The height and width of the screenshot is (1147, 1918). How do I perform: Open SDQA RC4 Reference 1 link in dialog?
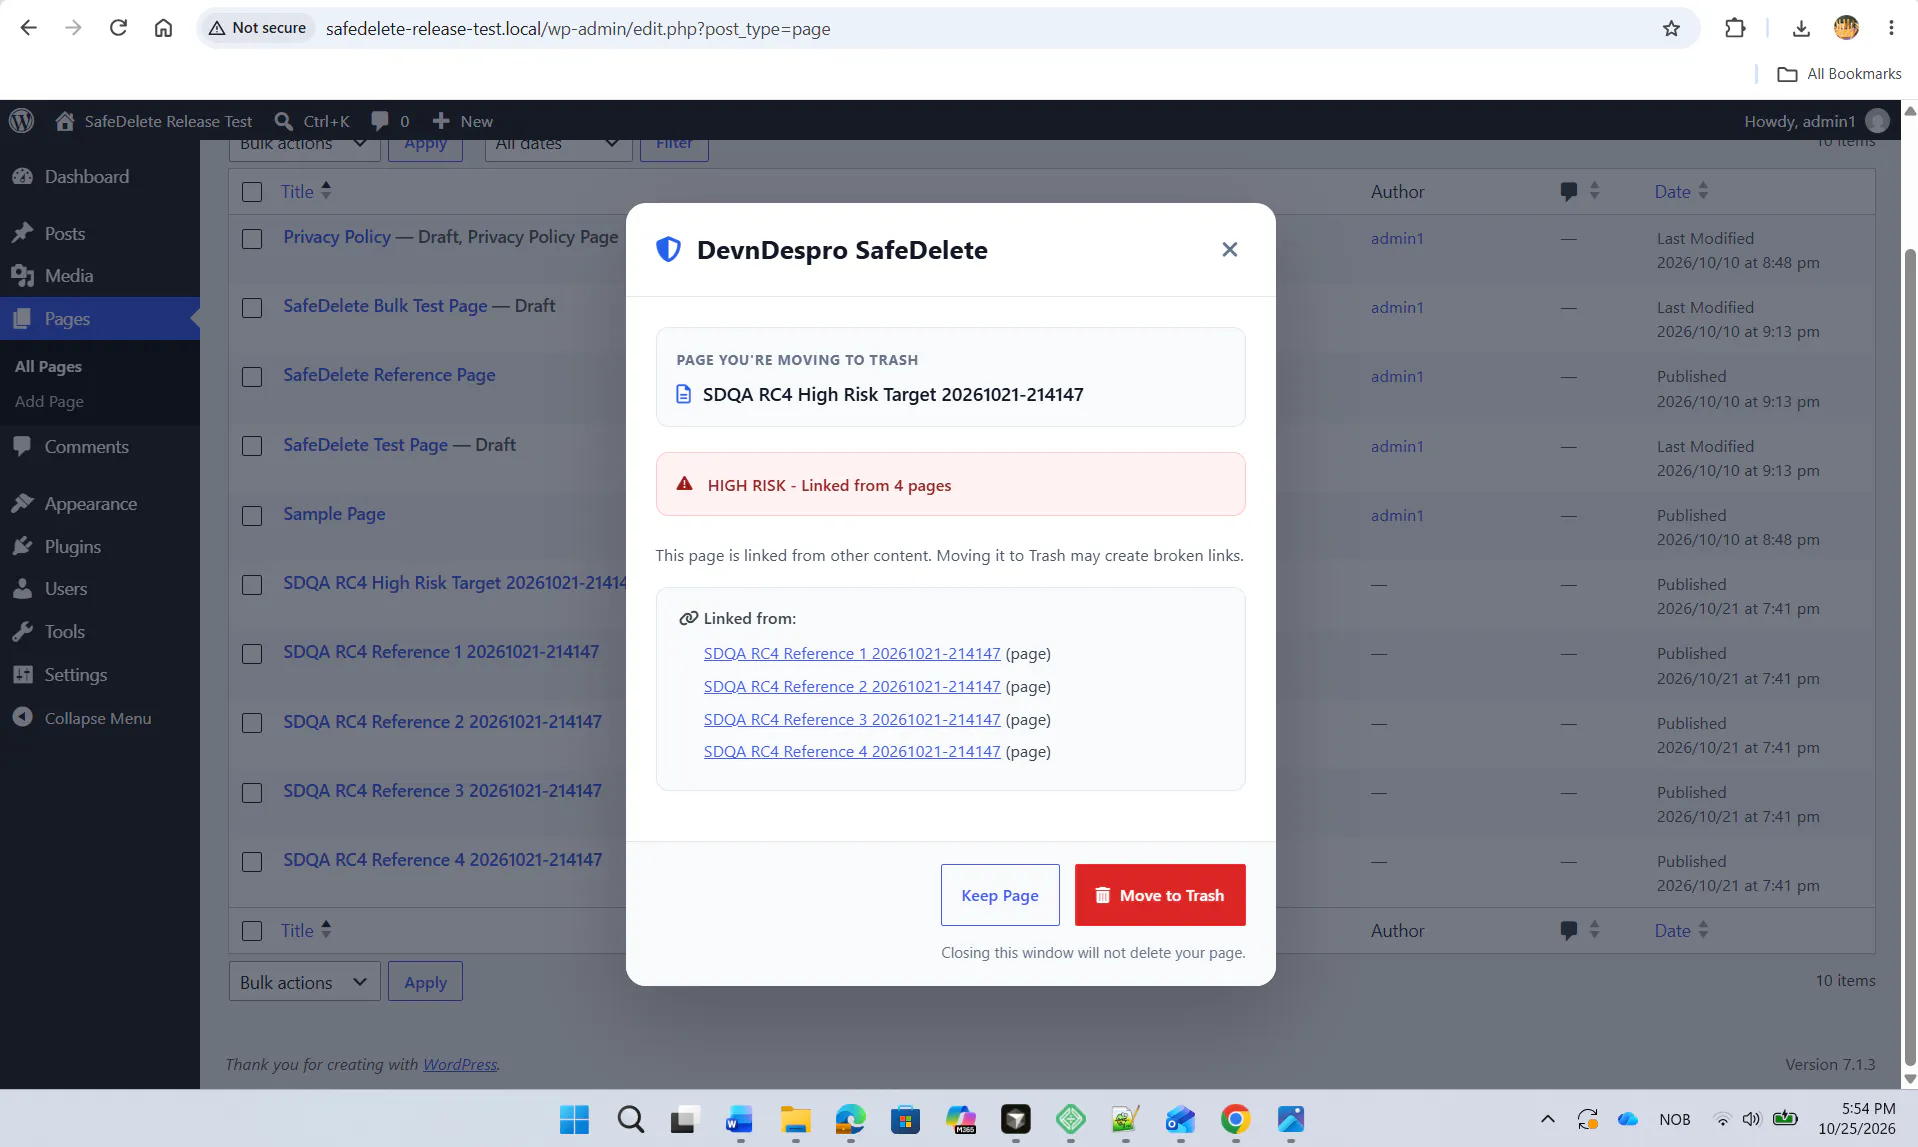851,653
